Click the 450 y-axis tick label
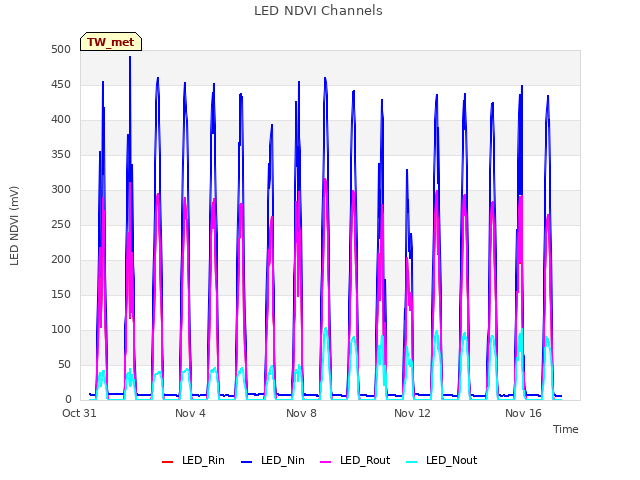Viewport: 640px width, 480px height. 61,85
